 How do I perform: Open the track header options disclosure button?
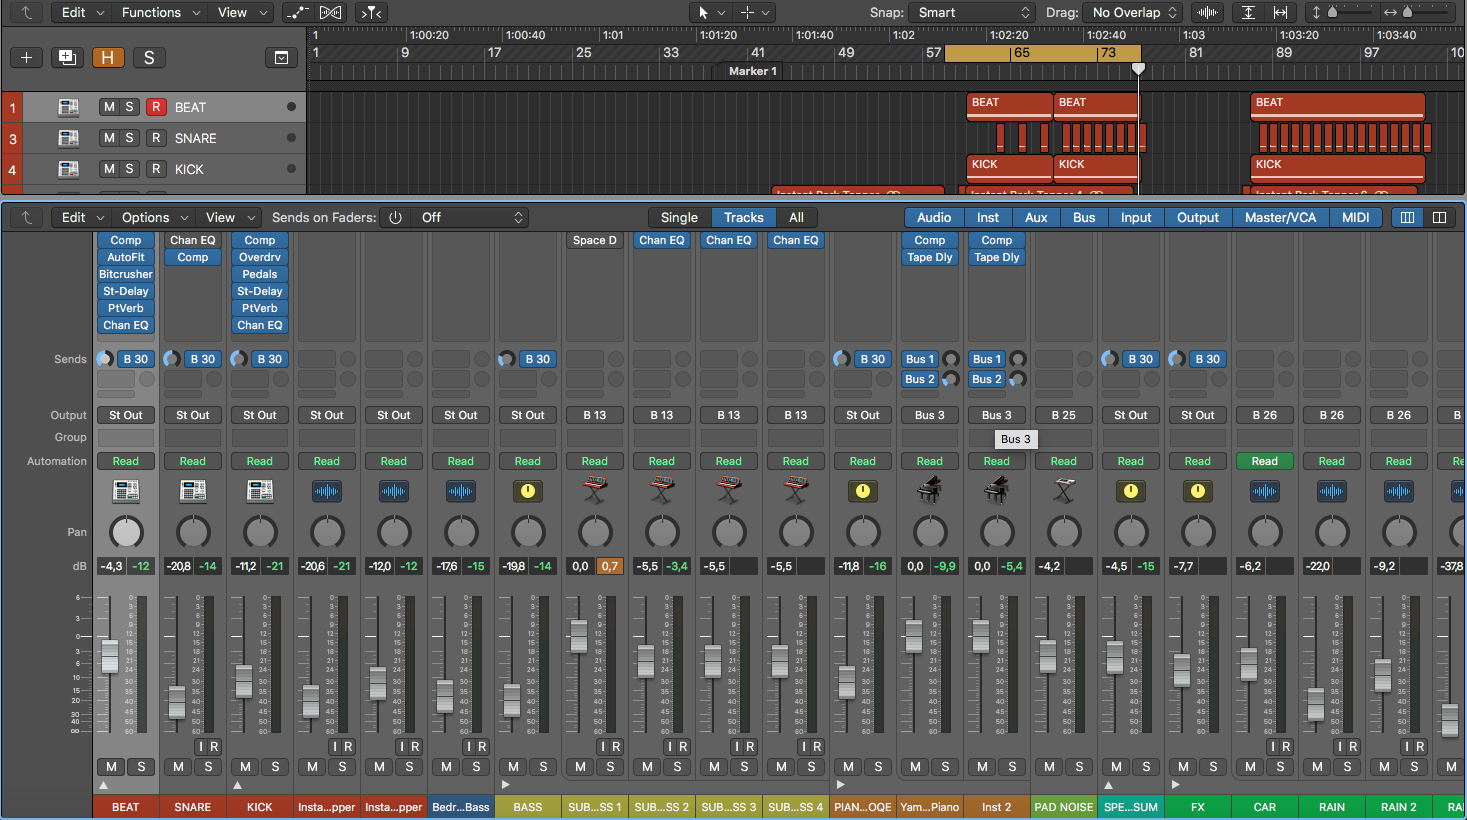point(282,57)
